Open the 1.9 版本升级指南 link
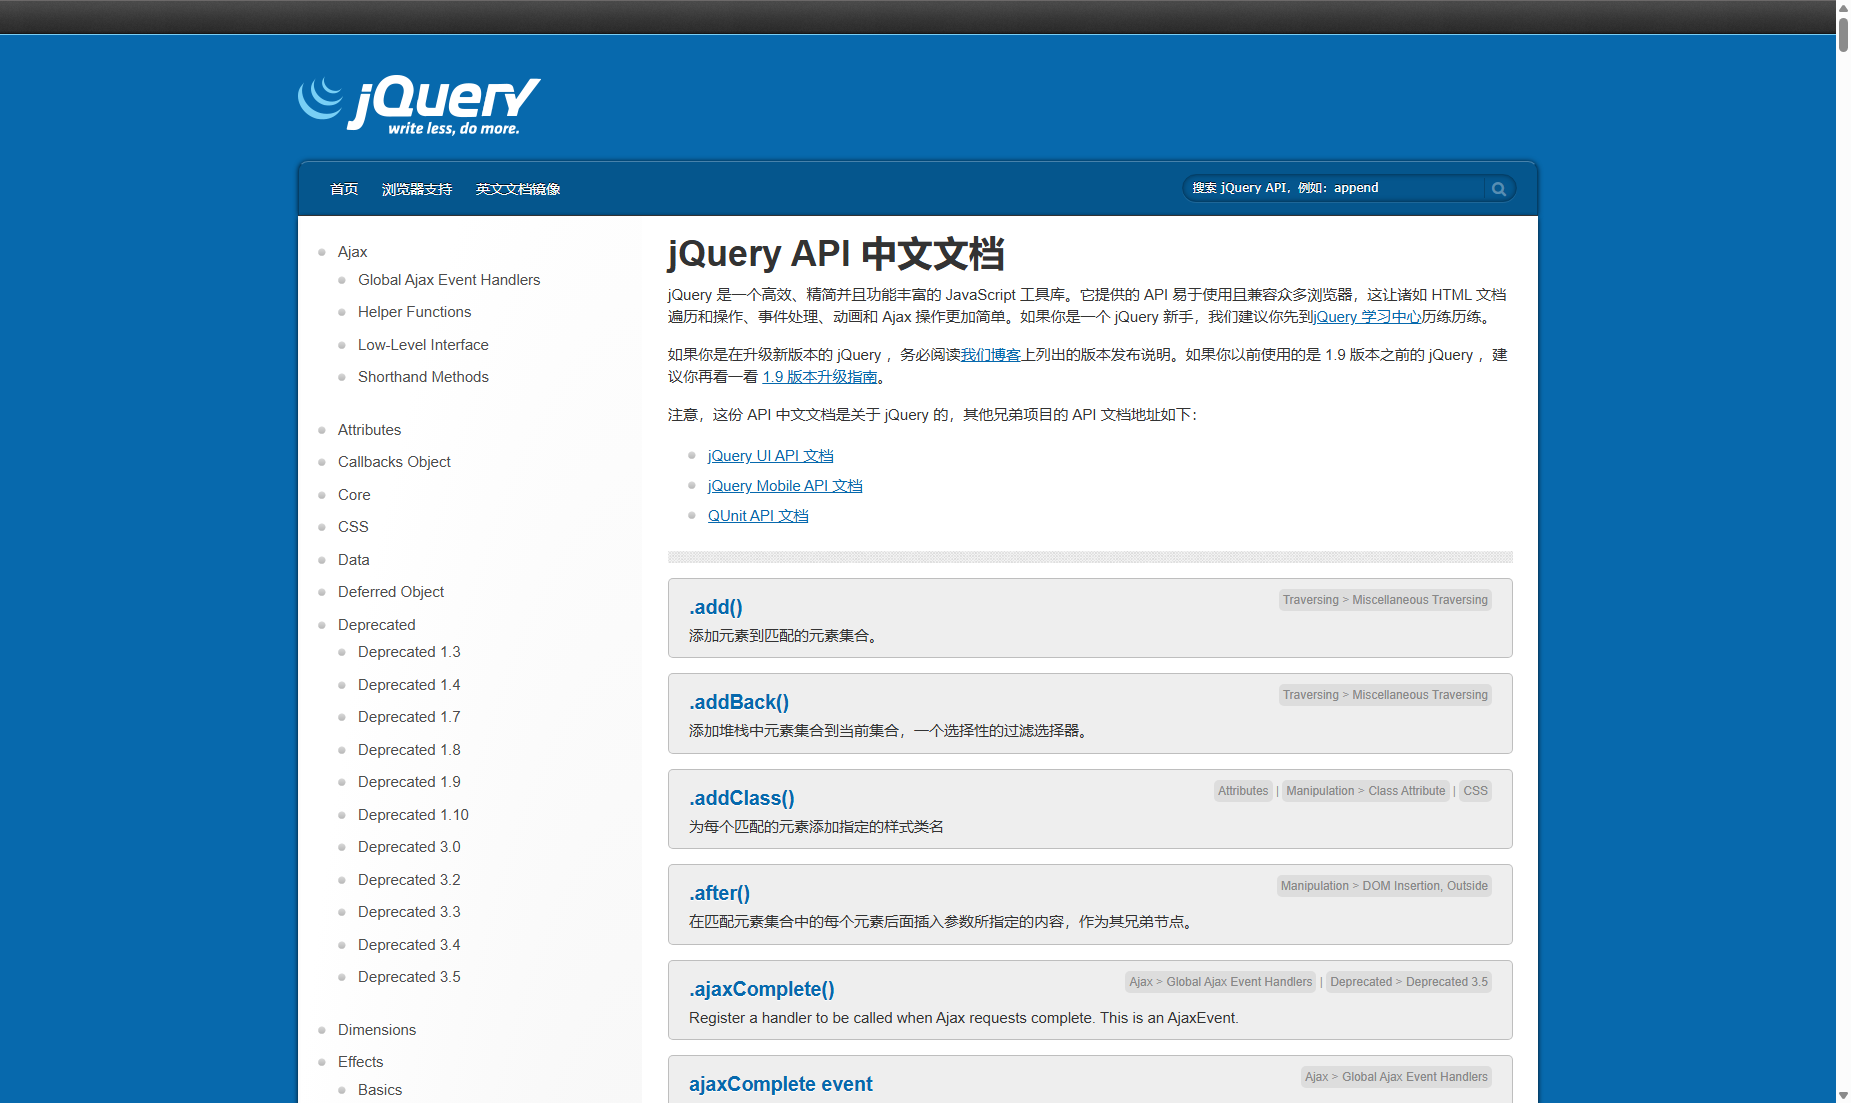Screen dimensions: 1851x1103 (820, 377)
